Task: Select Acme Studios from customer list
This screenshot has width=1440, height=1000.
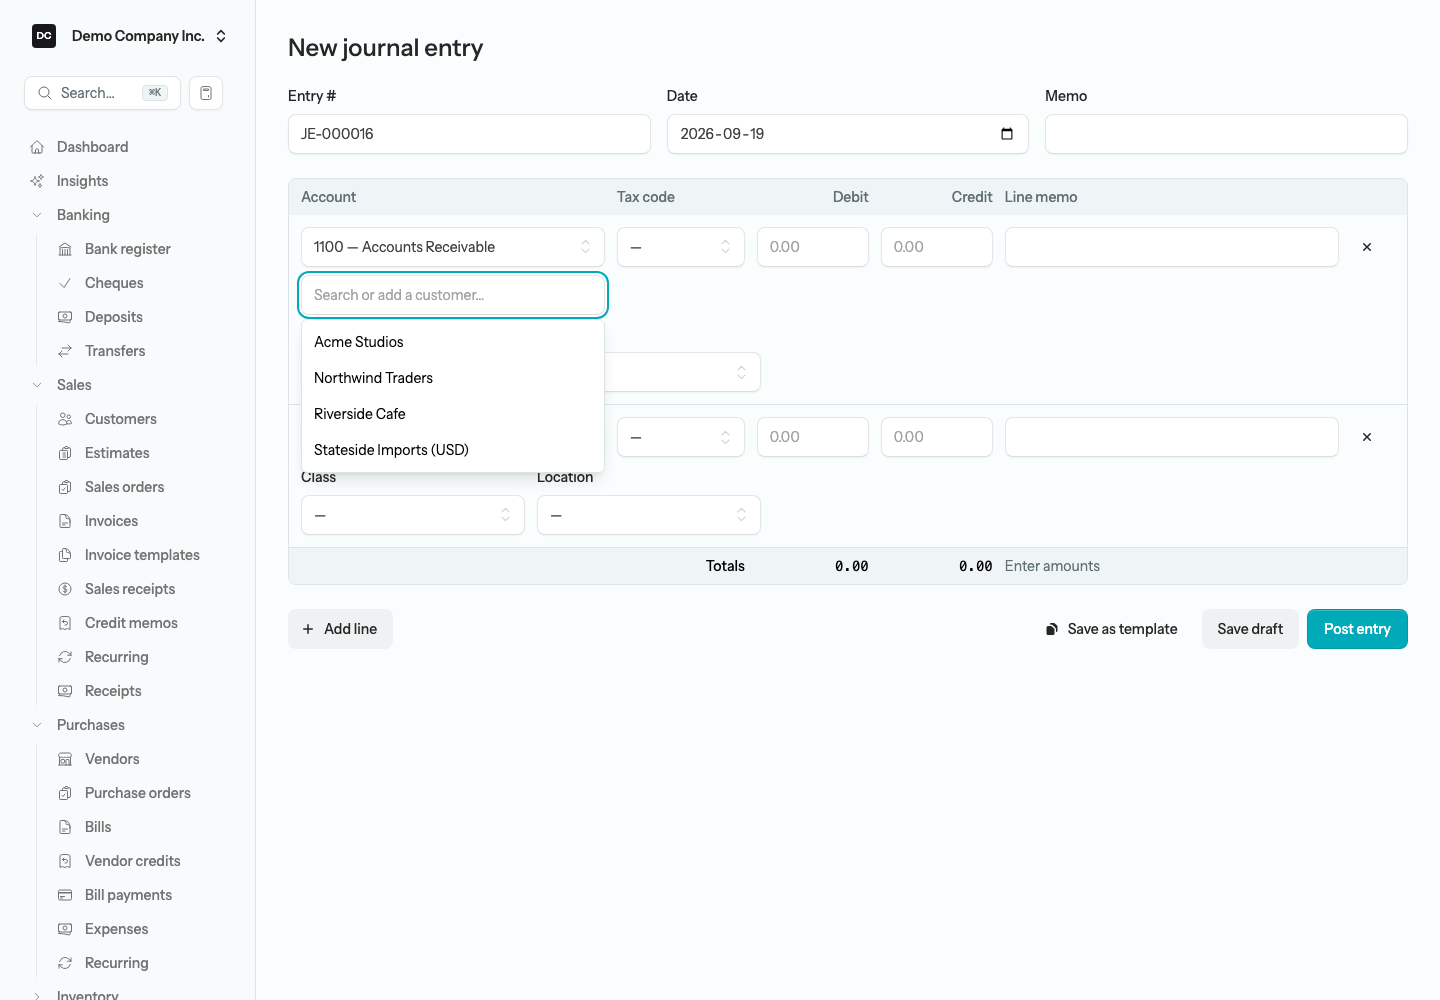Action: (453, 342)
